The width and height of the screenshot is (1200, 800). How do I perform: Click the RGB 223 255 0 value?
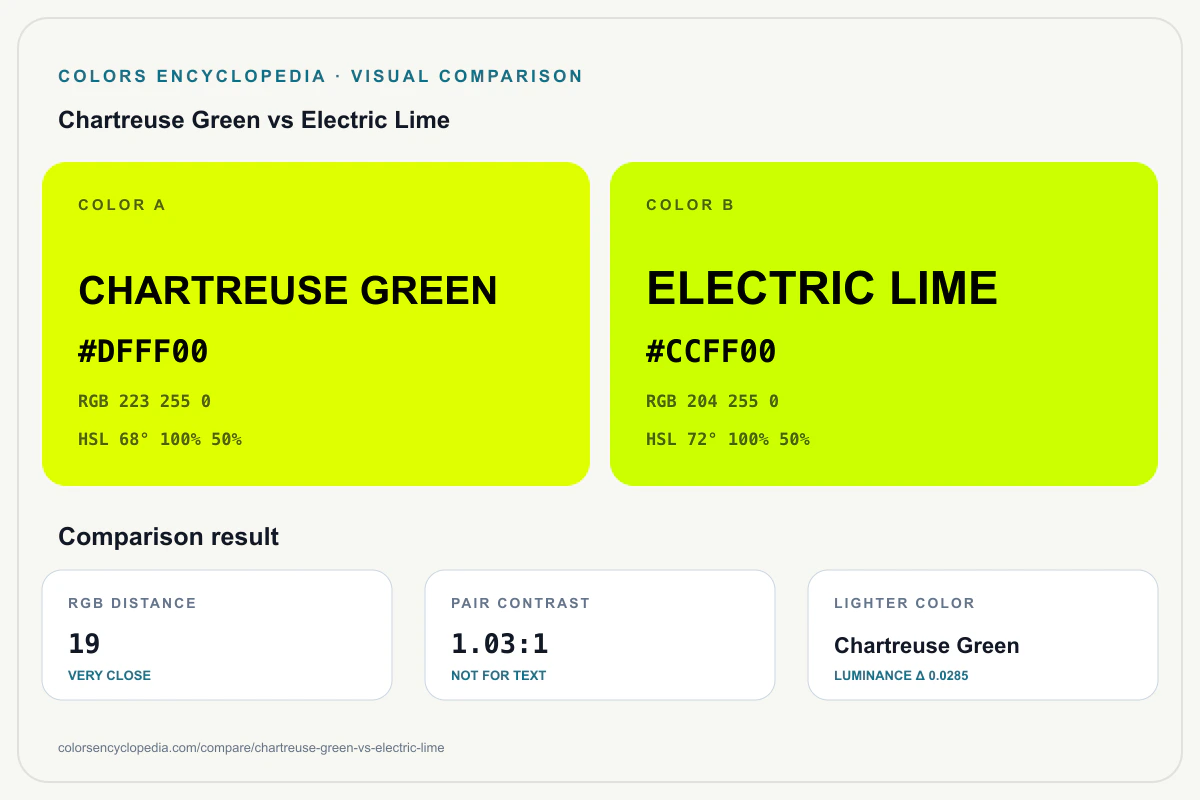tap(144, 401)
